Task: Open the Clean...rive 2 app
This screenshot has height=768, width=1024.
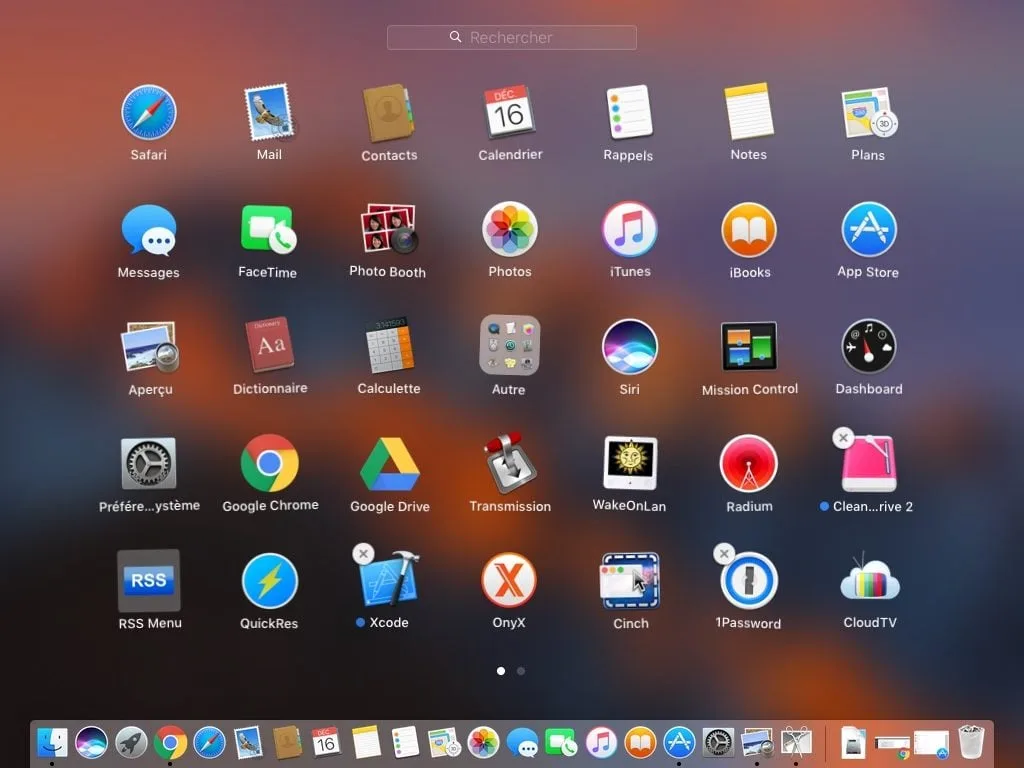Action: coord(869,464)
